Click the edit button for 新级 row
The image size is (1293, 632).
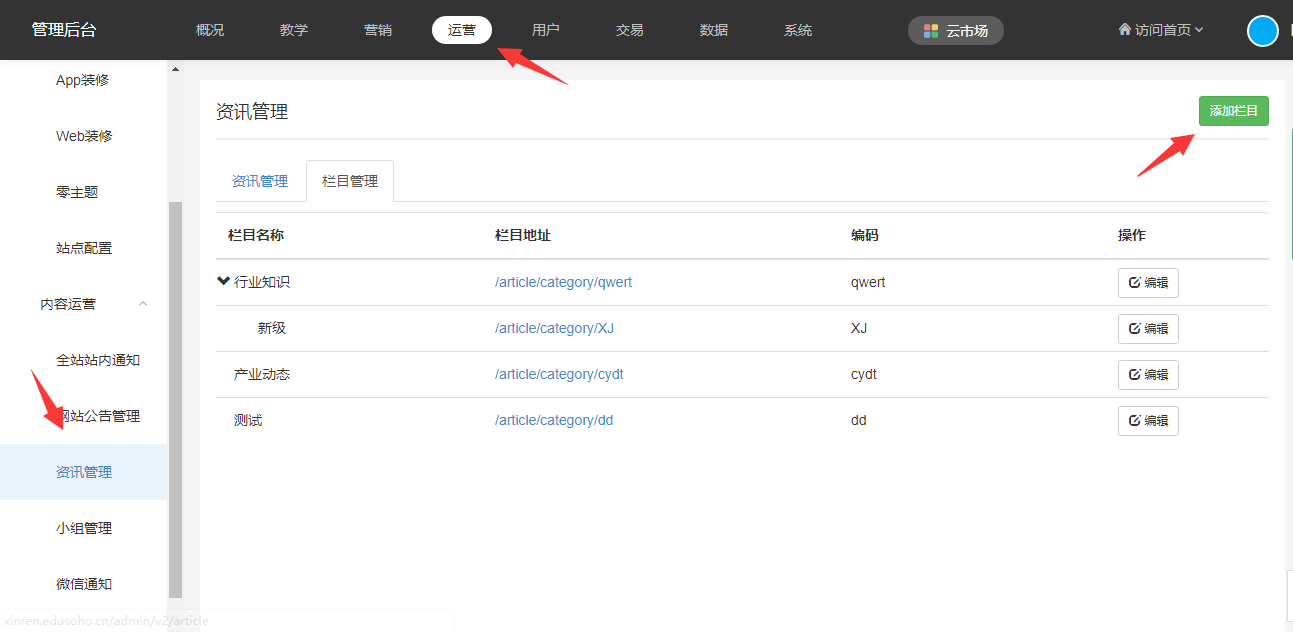point(1148,329)
